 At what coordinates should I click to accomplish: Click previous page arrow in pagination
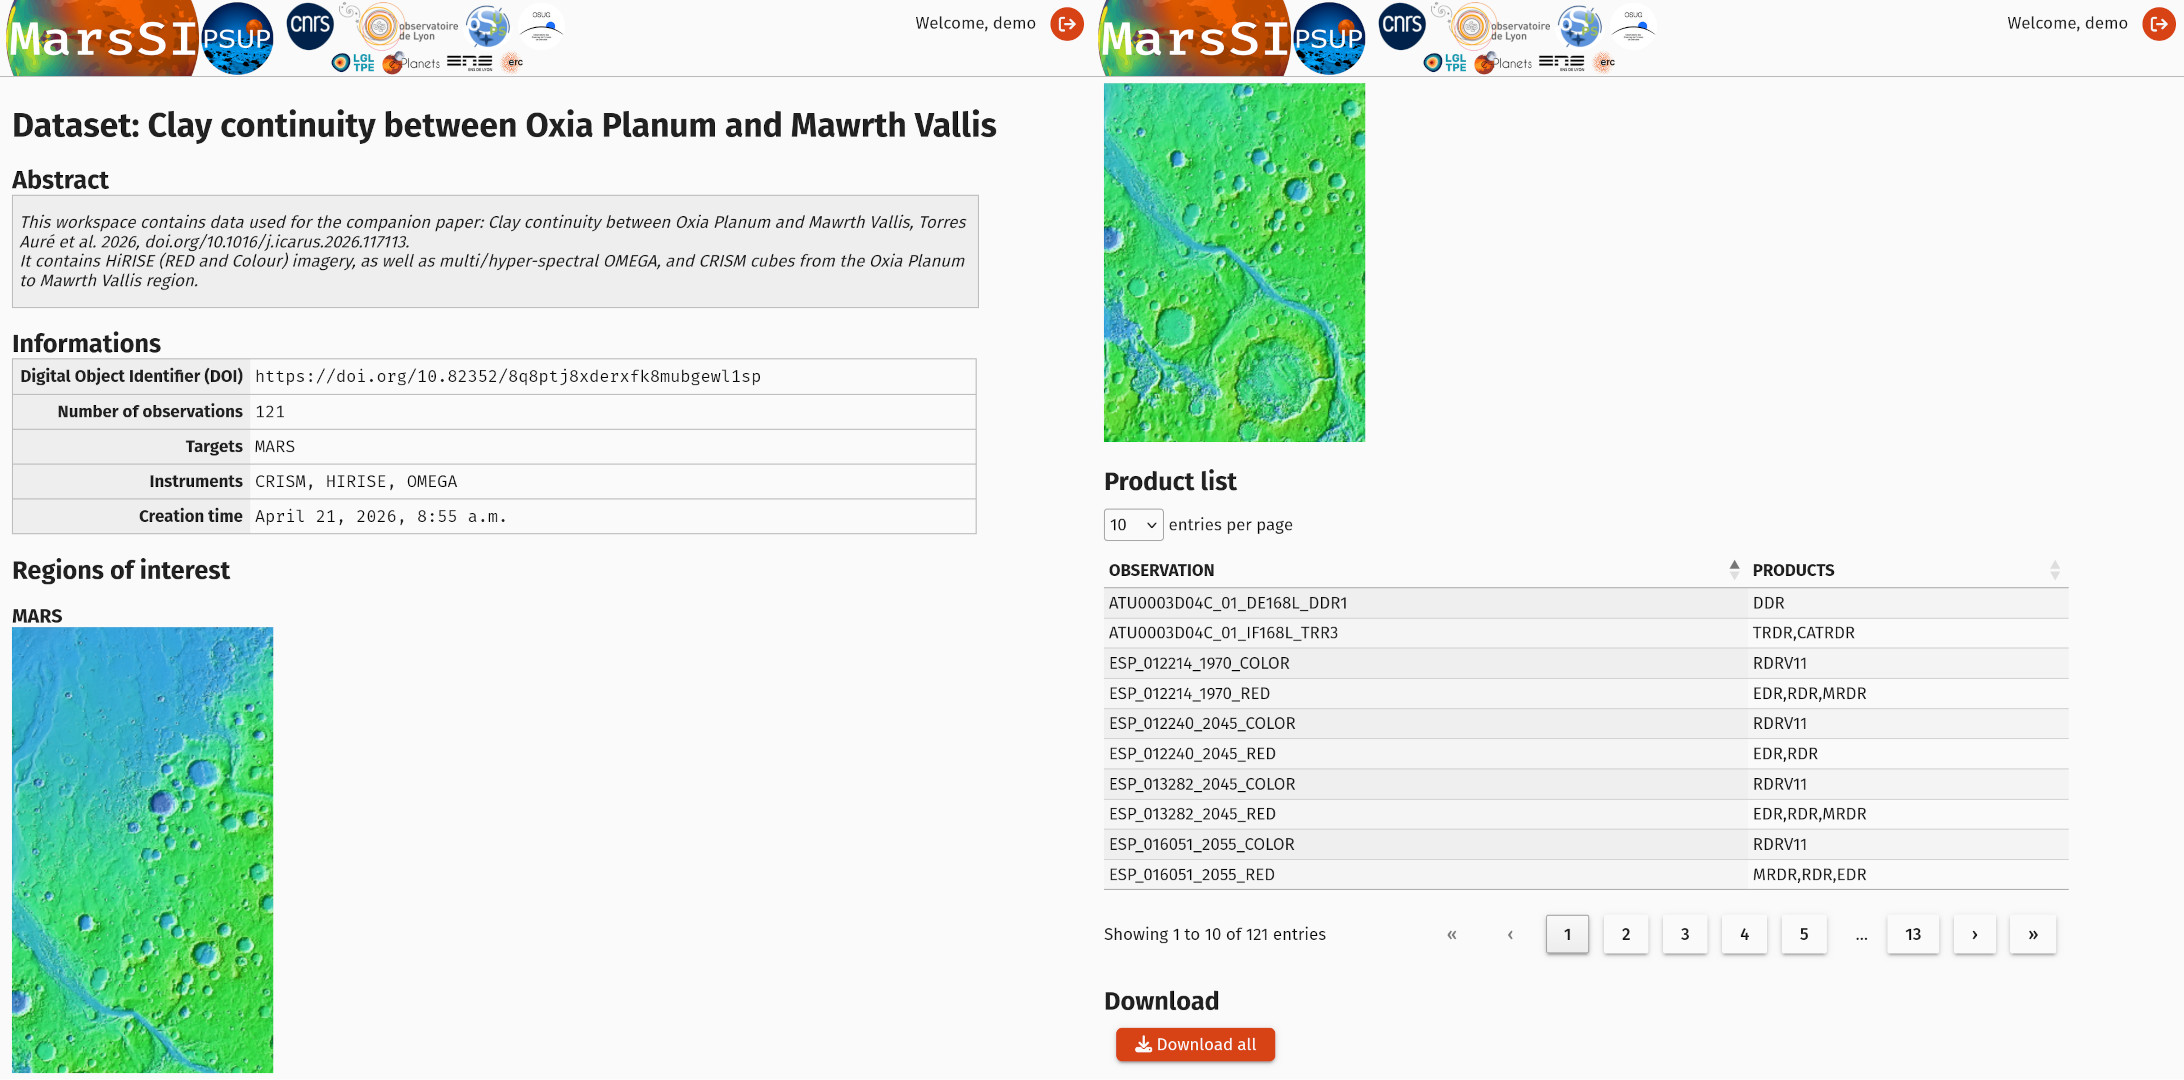[x=1510, y=934]
